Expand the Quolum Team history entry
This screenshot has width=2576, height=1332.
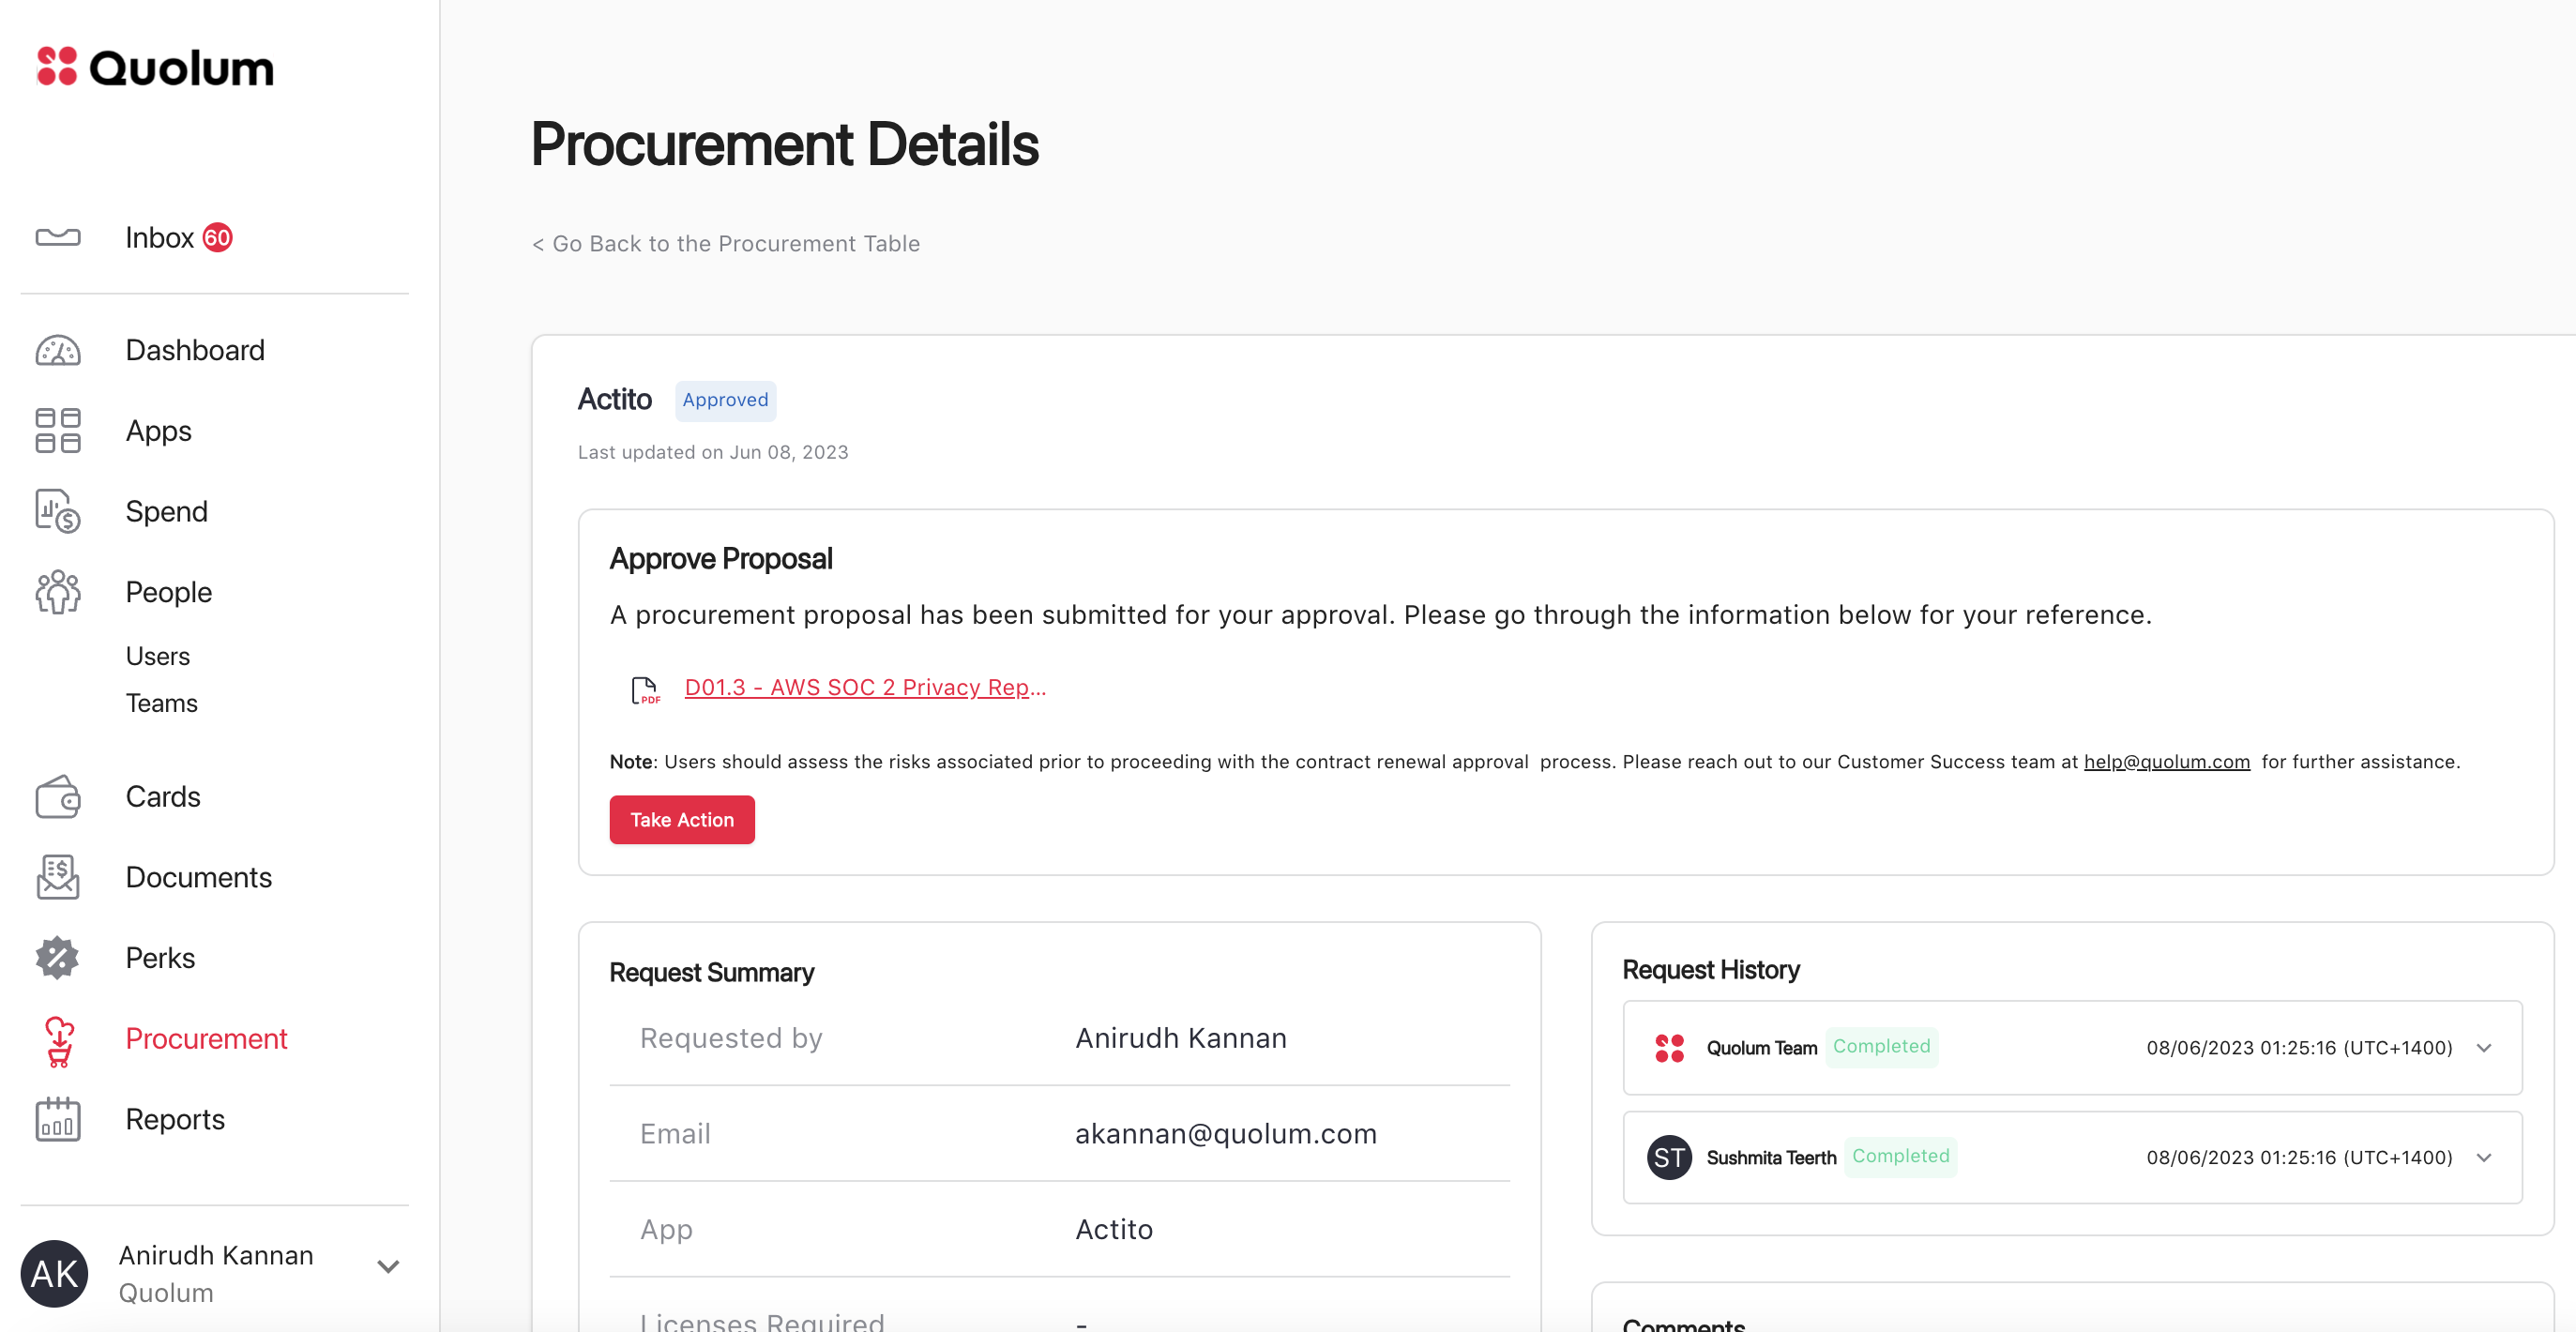(x=2484, y=1048)
